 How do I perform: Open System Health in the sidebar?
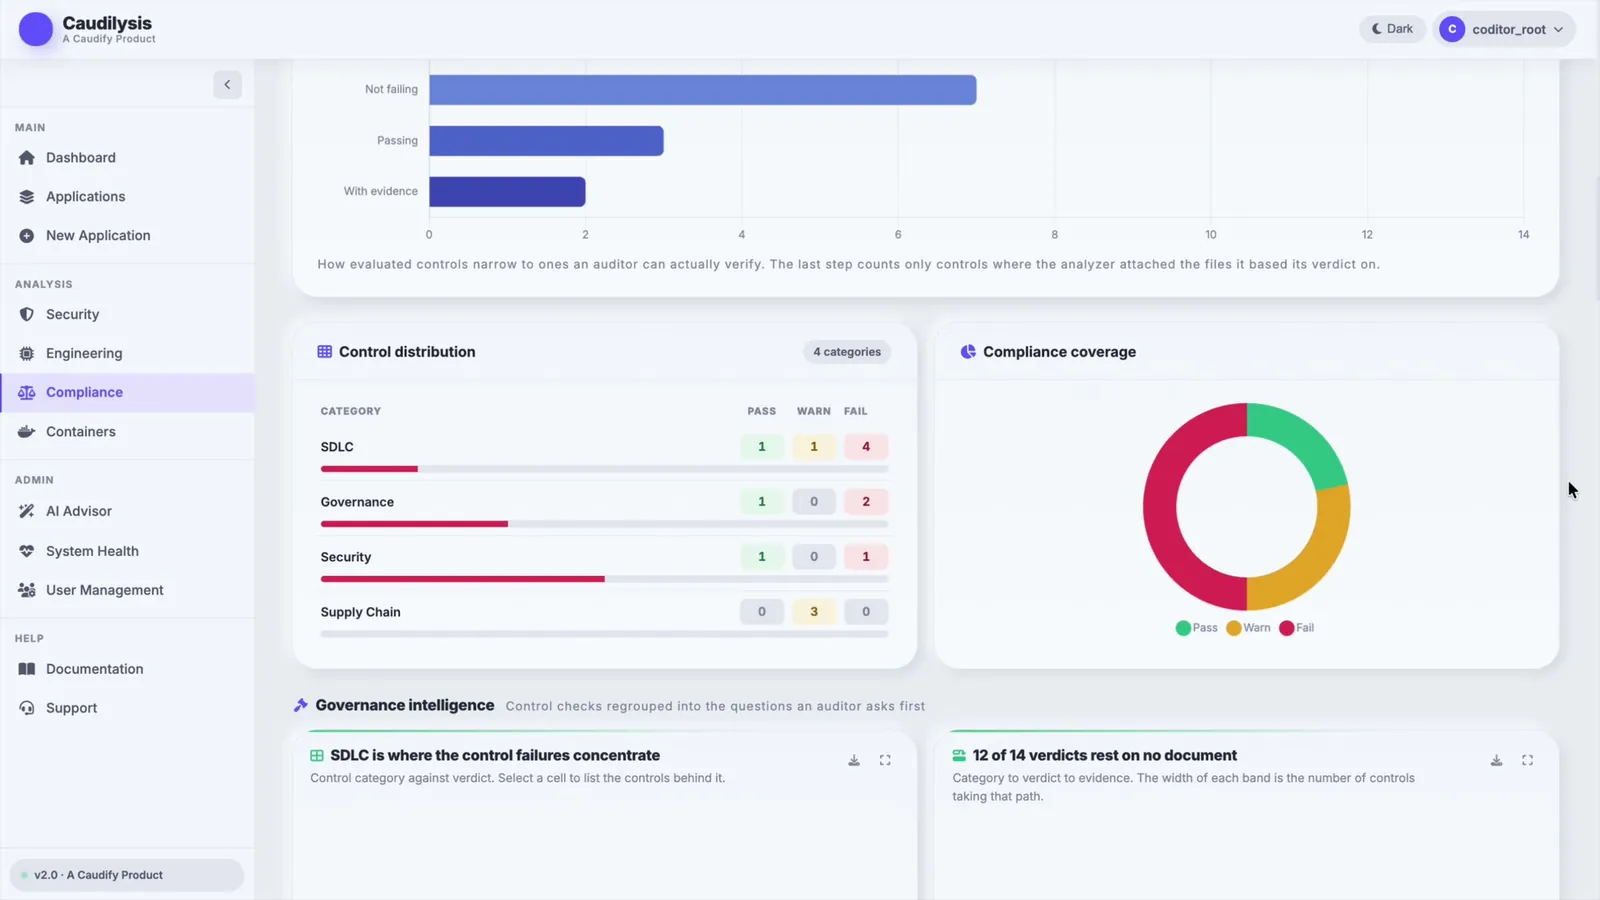point(128,551)
